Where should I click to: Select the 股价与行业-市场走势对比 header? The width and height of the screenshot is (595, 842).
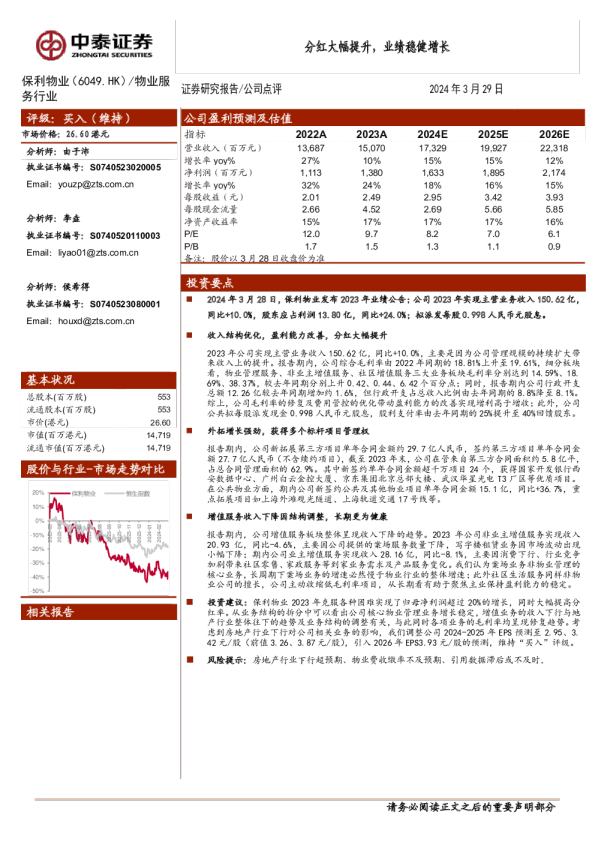[x=99, y=469]
